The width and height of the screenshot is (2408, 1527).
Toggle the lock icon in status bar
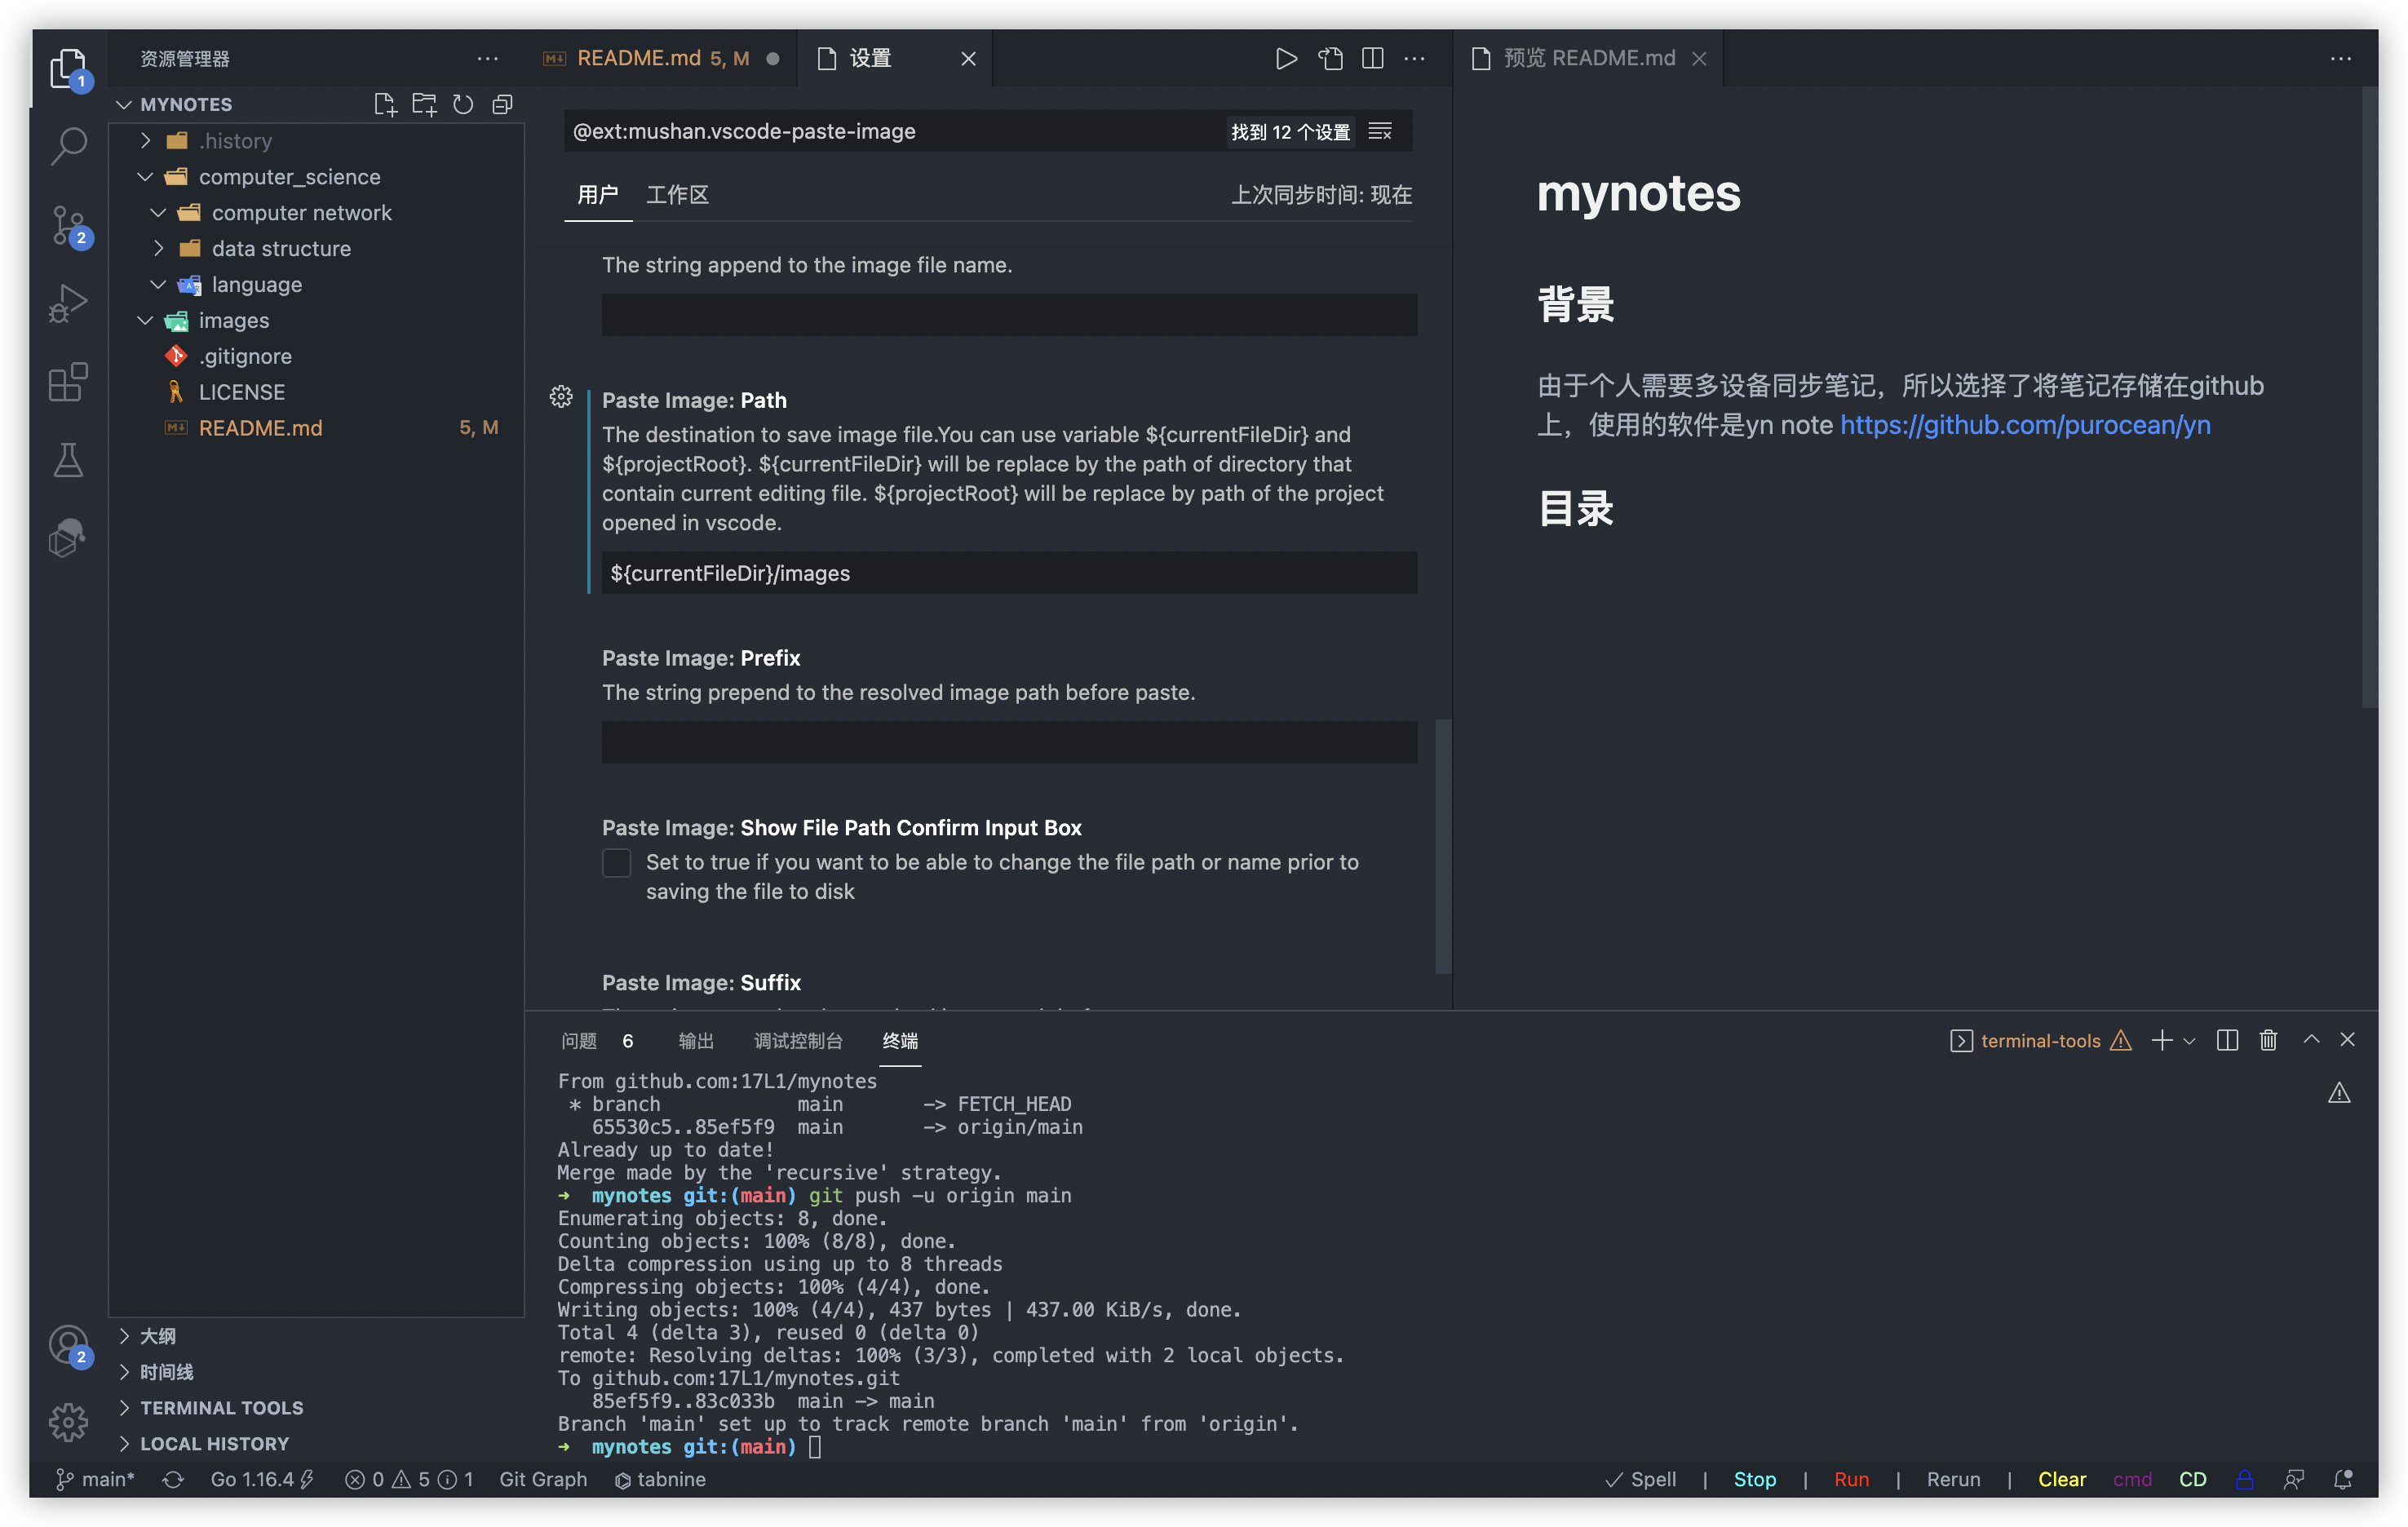coord(2244,1479)
